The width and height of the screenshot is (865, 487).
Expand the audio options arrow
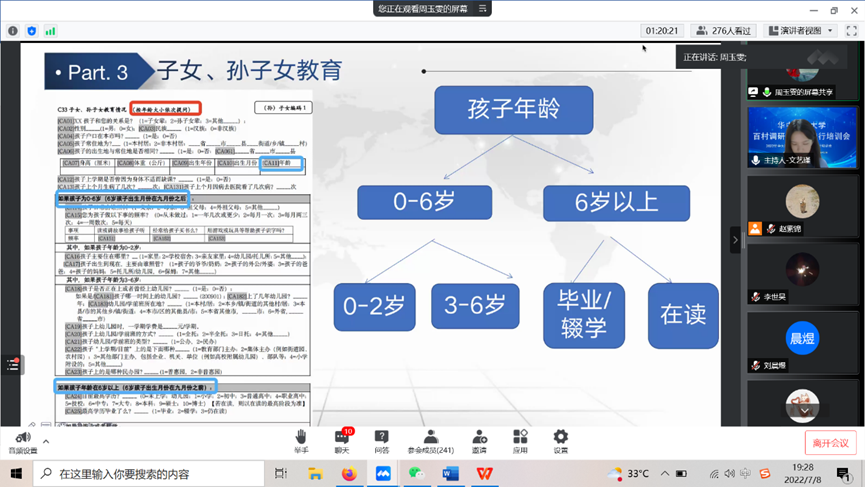(45, 440)
